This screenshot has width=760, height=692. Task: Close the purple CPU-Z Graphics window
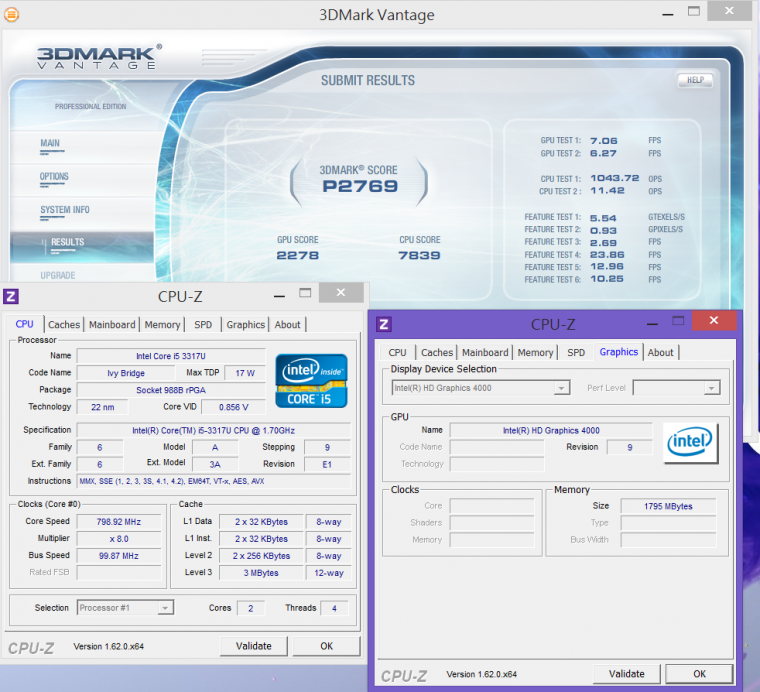point(713,321)
